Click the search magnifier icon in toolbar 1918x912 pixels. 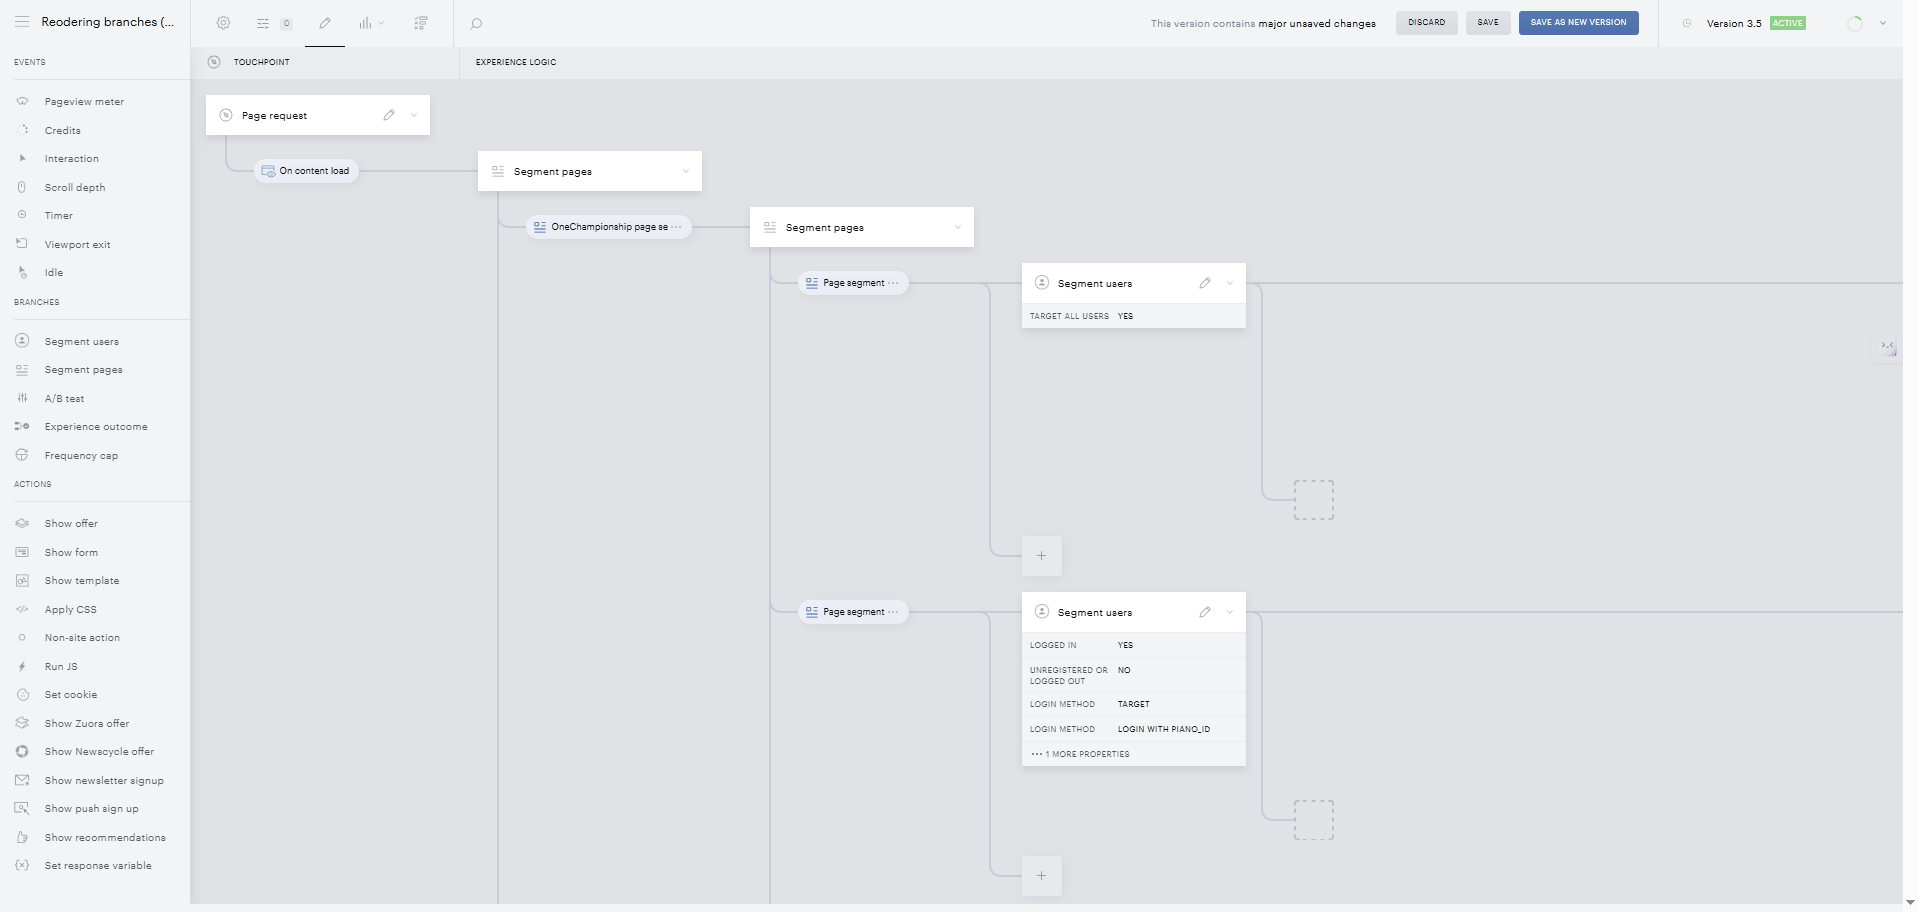click(476, 23)
